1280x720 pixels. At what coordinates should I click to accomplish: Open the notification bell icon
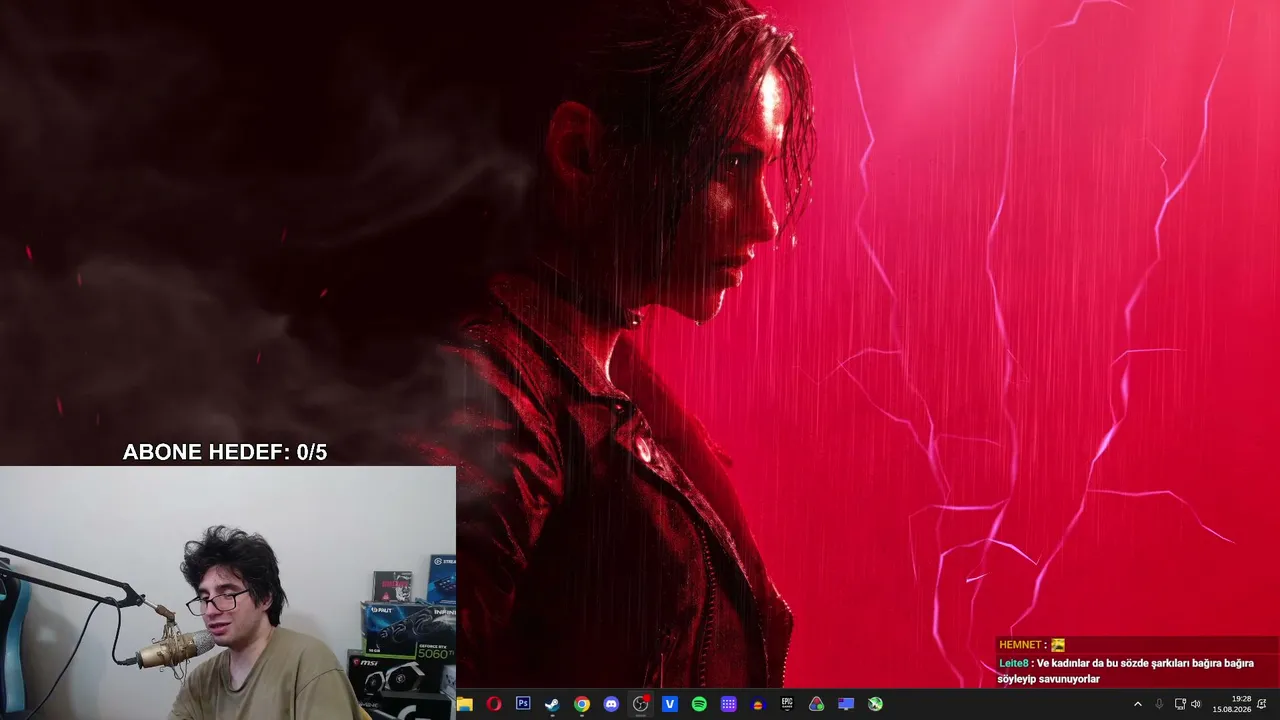(1262, 704)
